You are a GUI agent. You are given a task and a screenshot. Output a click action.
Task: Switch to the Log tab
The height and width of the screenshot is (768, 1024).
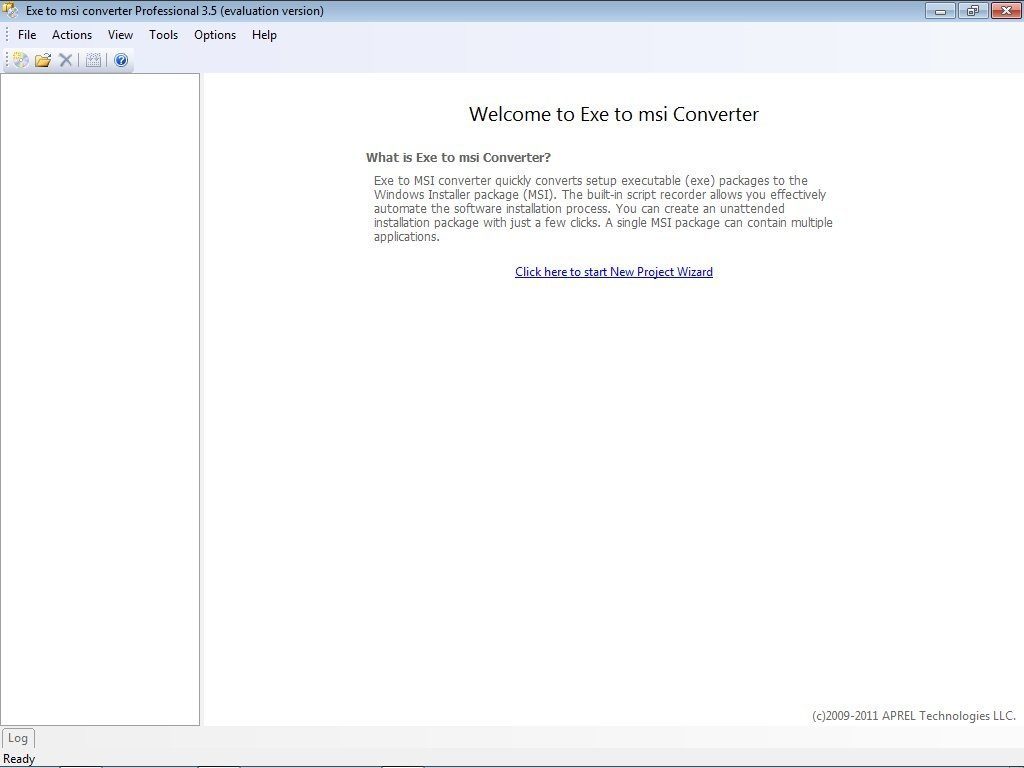(18, 738)
